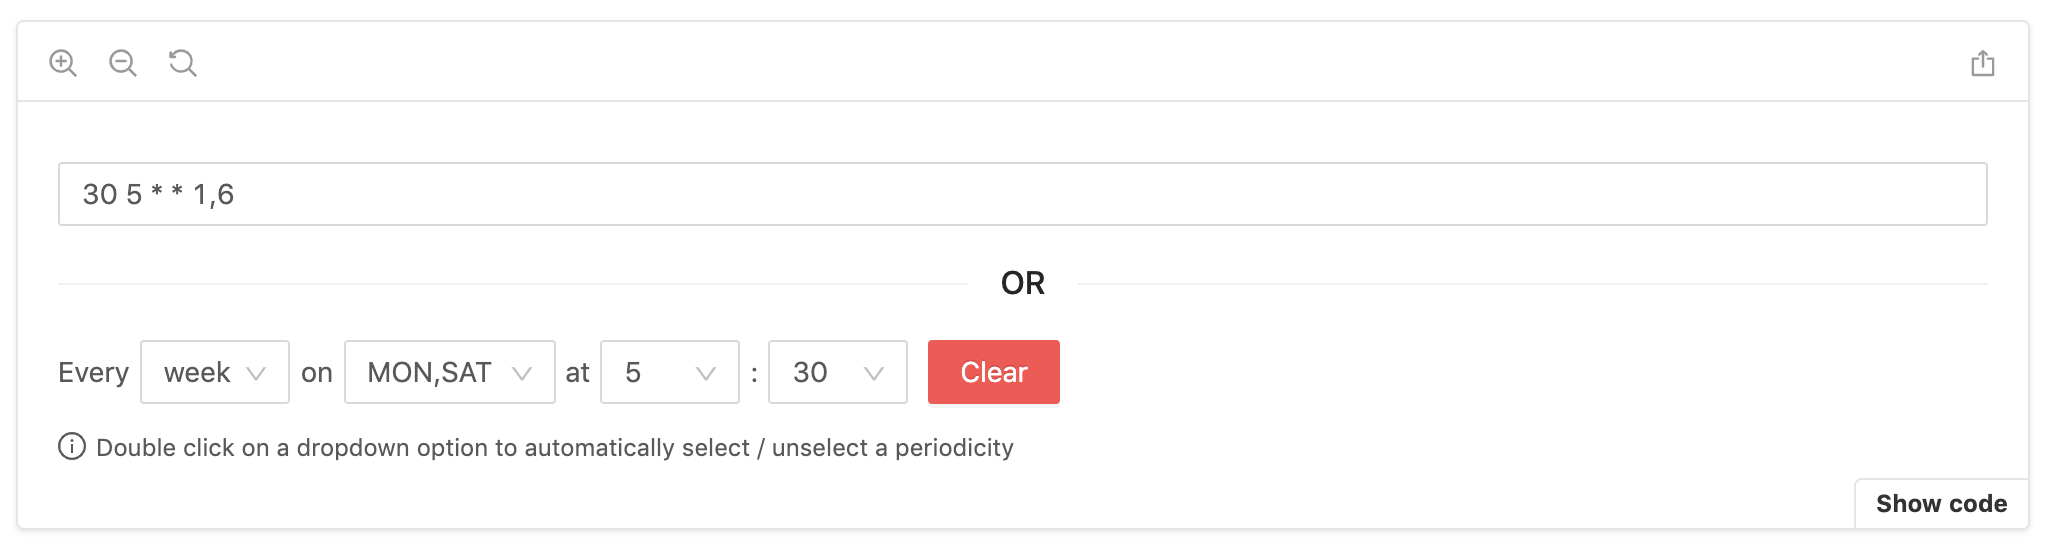Image resolution: width=2048 pixels, height=550 pixels.
Task: Open the period dropdown showing week
Action: 215,372
